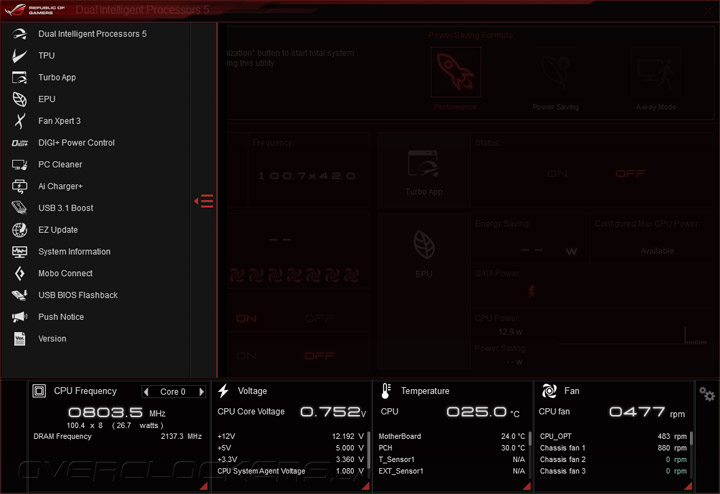Open TPU menu entry

[x=46, y=56]
